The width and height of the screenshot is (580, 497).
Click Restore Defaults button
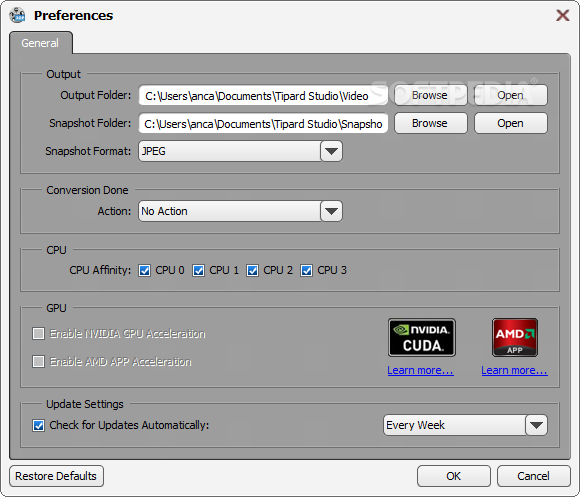coord(56,476)
